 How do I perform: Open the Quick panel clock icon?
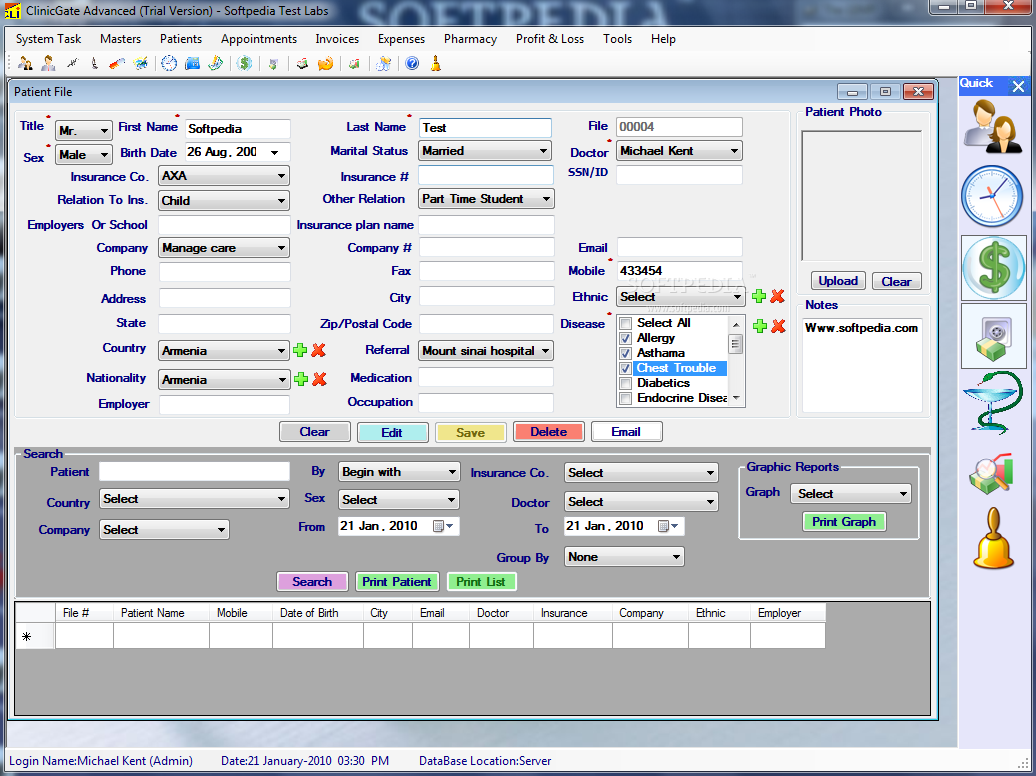[x=992, y=196]
